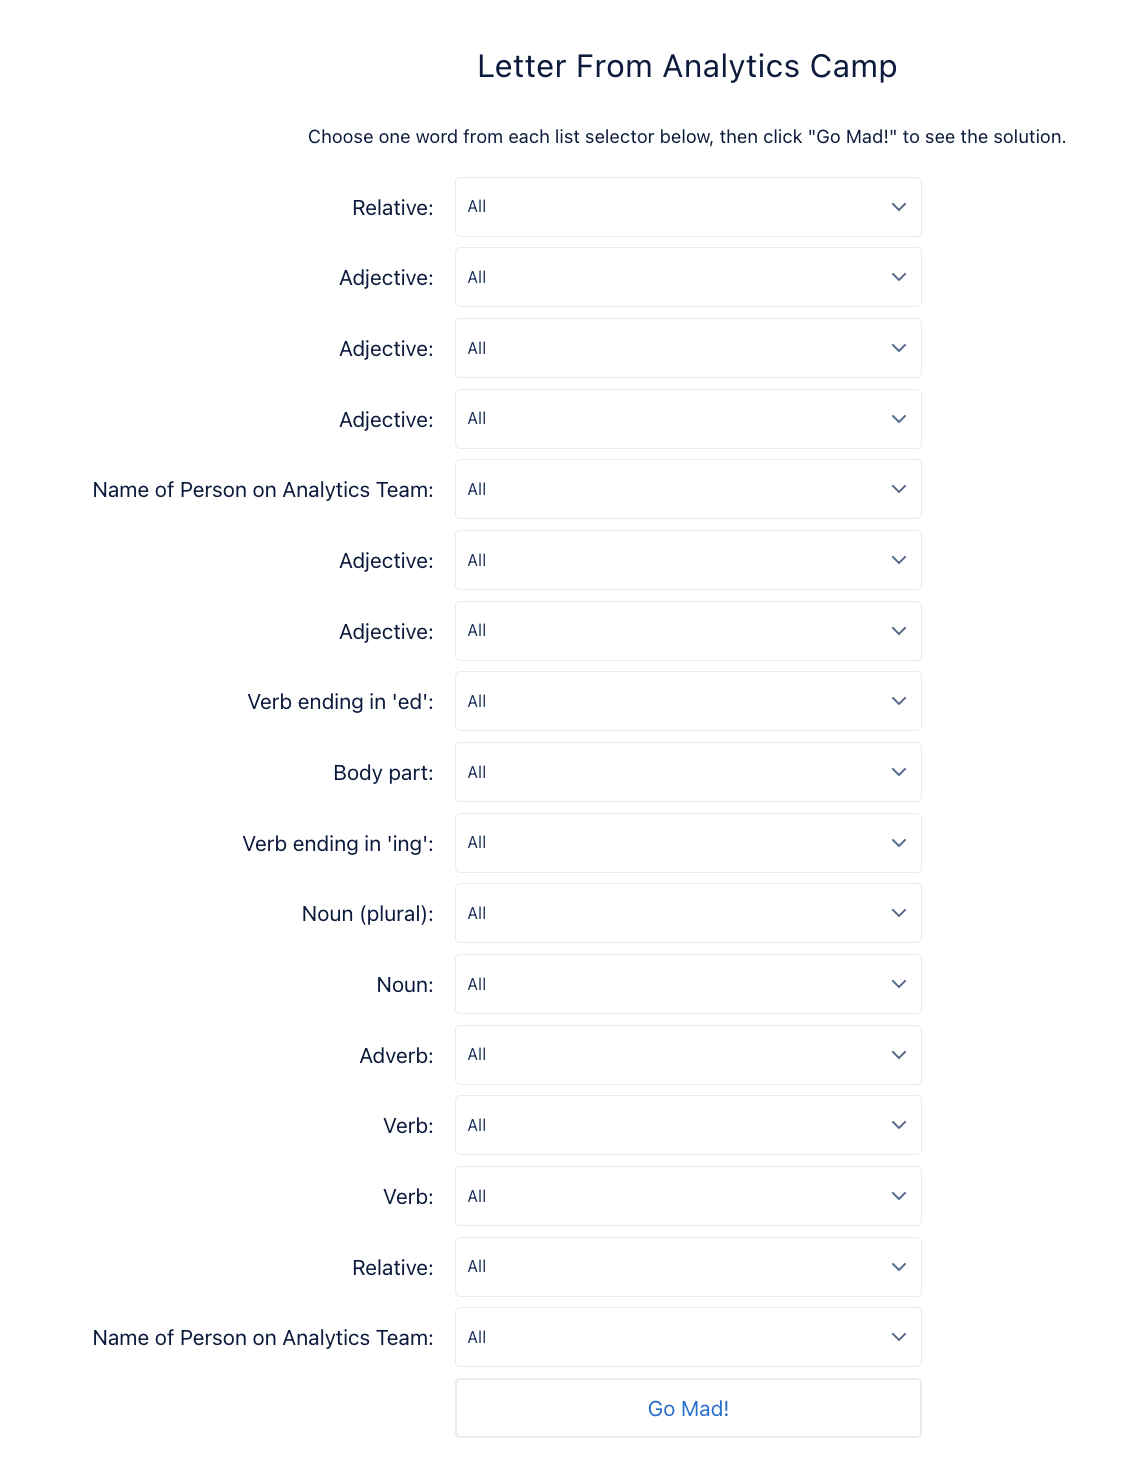The width and height of the screenshot is (1124, 1474).
Task: Expand the second Adjective dropdown
Action: [687, 348]
